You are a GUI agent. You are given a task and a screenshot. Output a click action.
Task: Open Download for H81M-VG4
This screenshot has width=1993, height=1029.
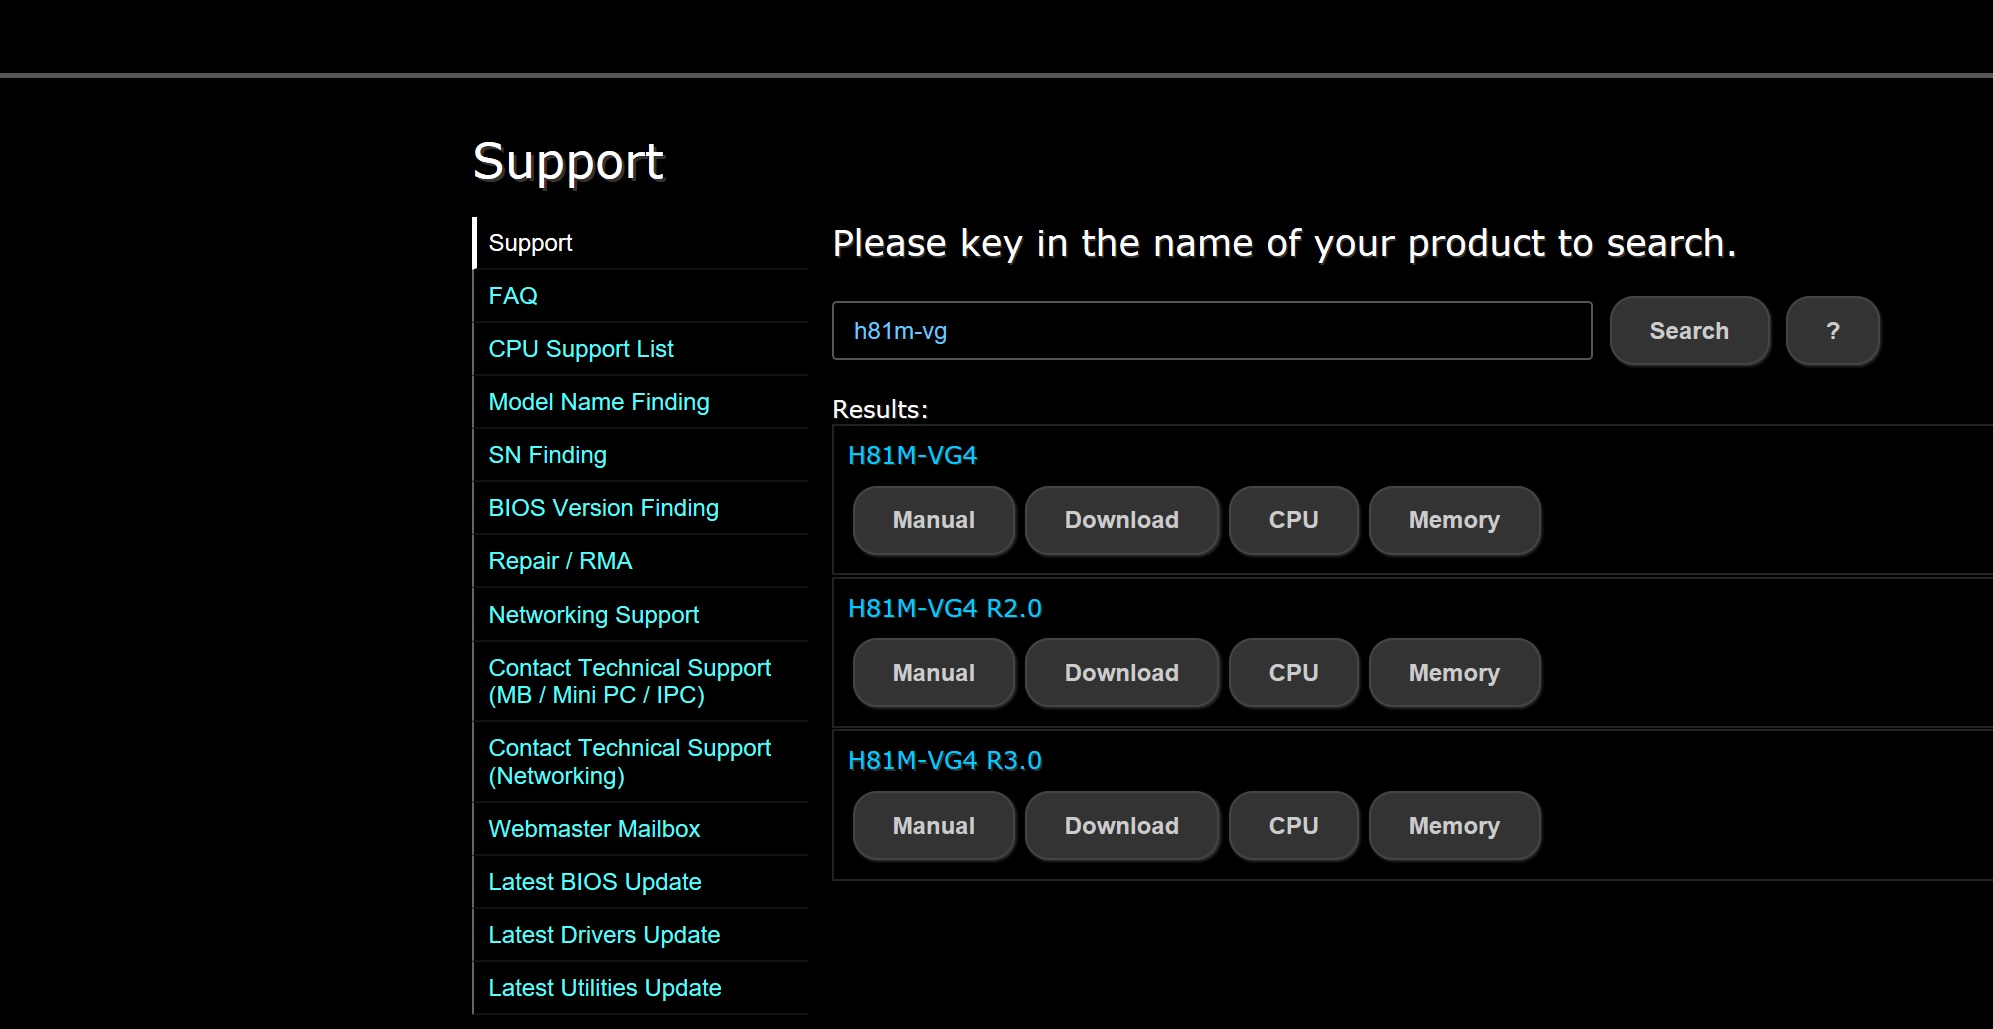coord(1122,520)
